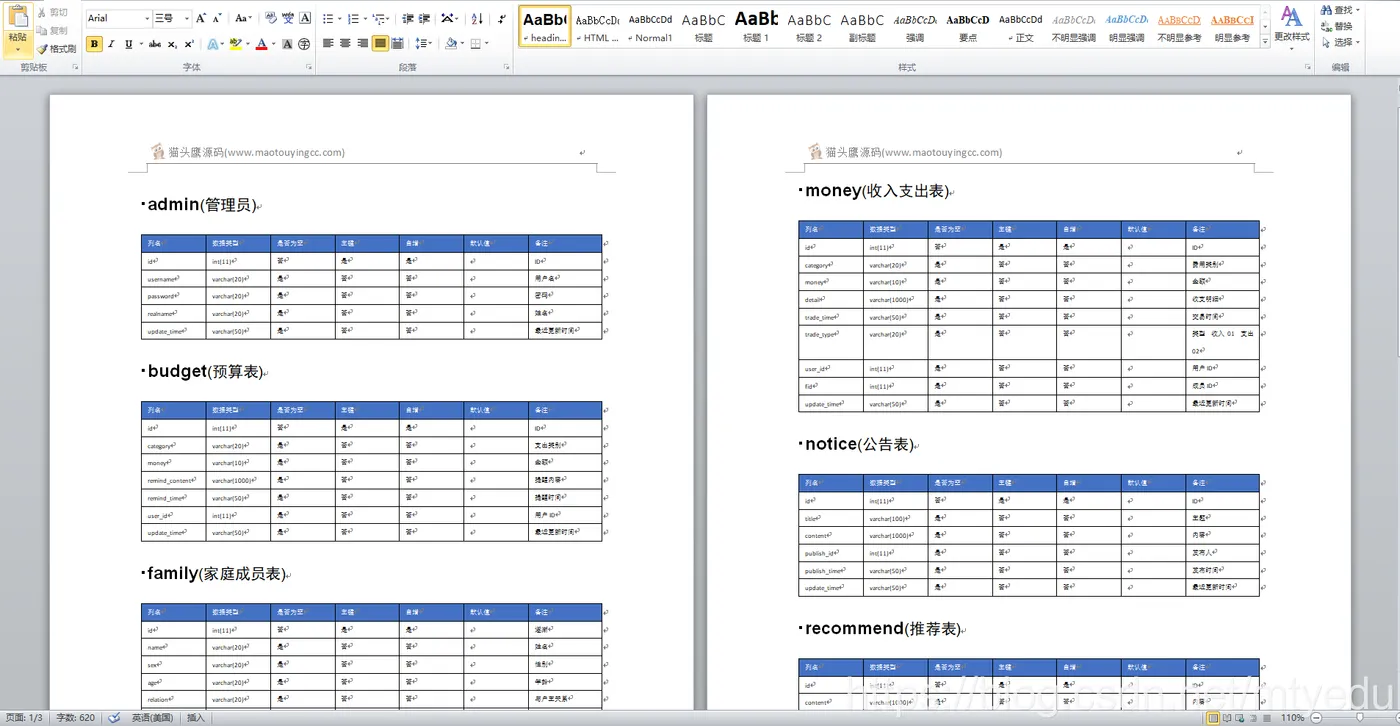The image size is (1400, 726).
Task: Click the Character Shading gray A icon
Action: click(288, 44)
